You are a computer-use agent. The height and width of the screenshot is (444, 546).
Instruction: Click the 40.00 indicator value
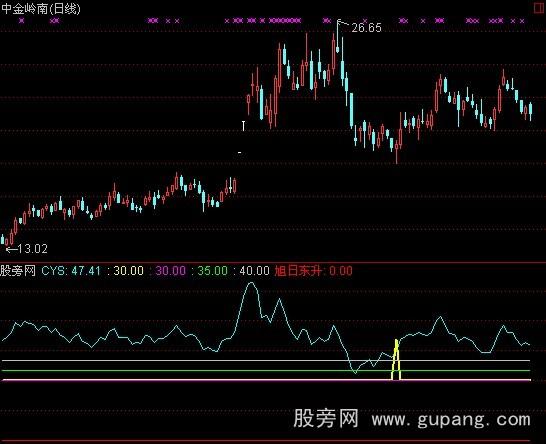point(255,271)
